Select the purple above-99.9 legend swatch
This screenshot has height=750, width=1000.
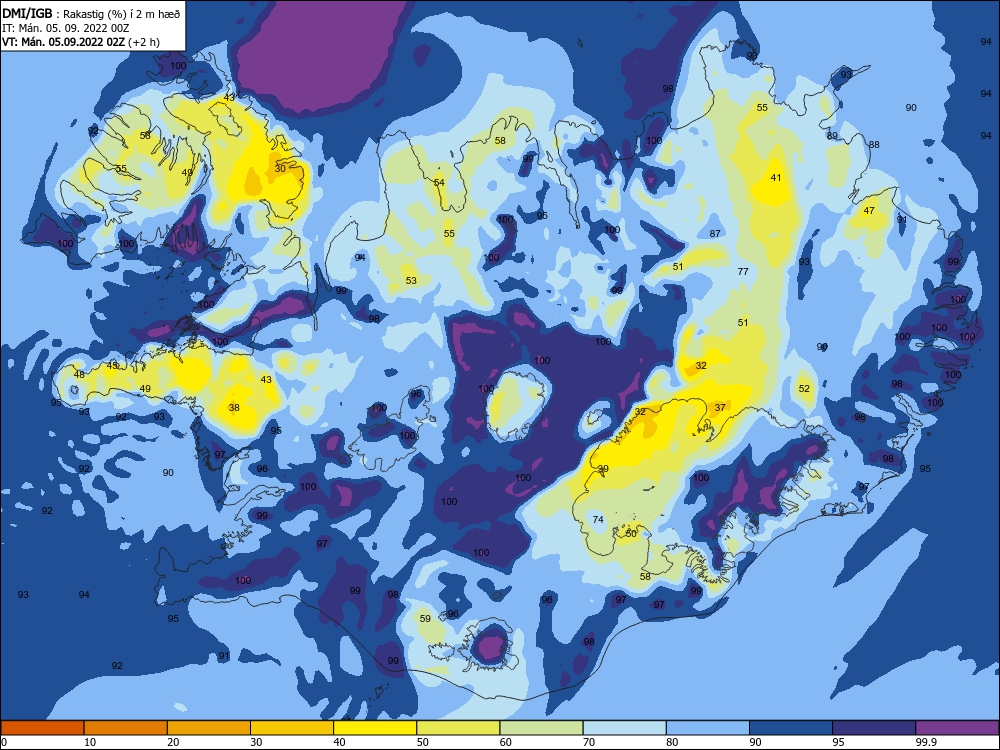click(x=957, y=728)
